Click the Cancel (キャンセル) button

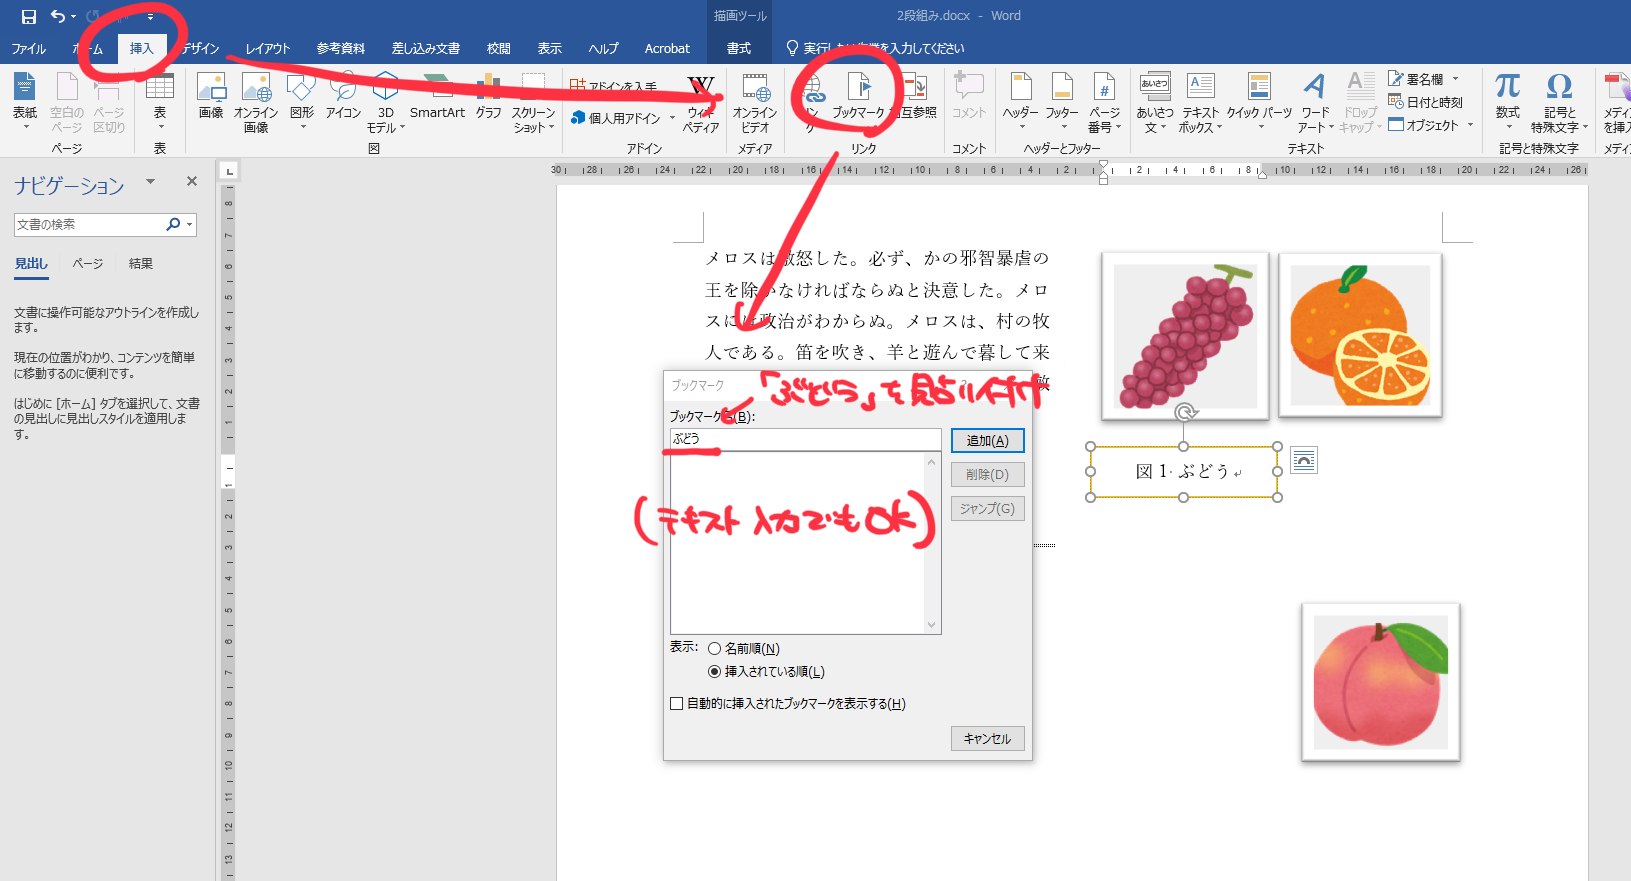[988, 739]
